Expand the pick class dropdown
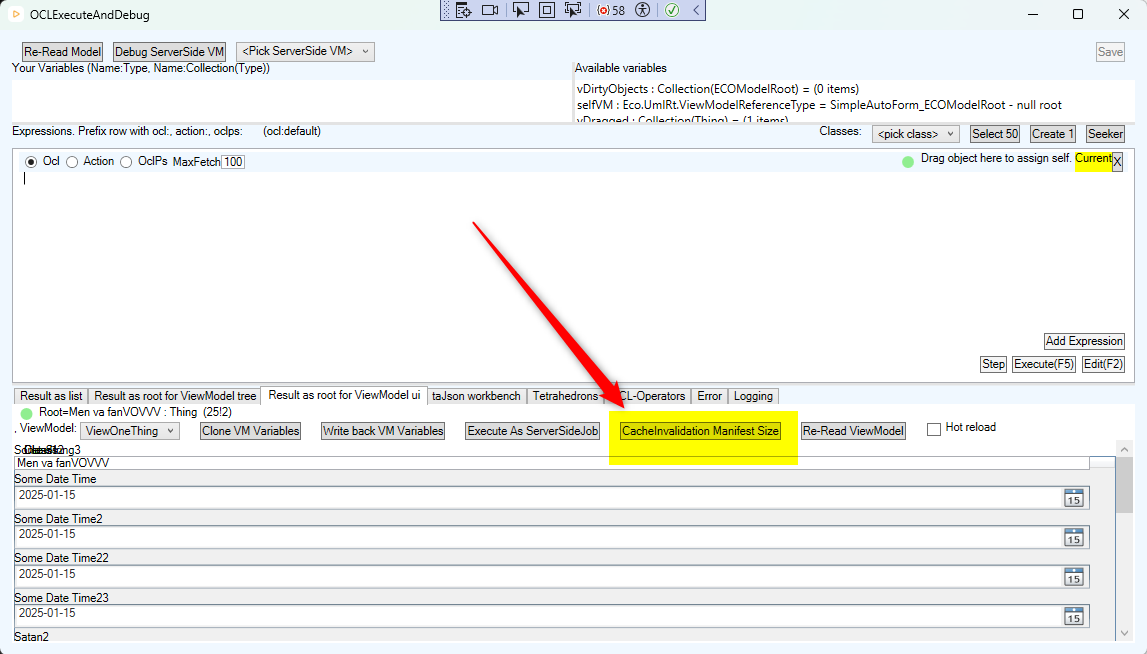The height and width of the screenshot is (654, 1147). [x=916, y=134]
